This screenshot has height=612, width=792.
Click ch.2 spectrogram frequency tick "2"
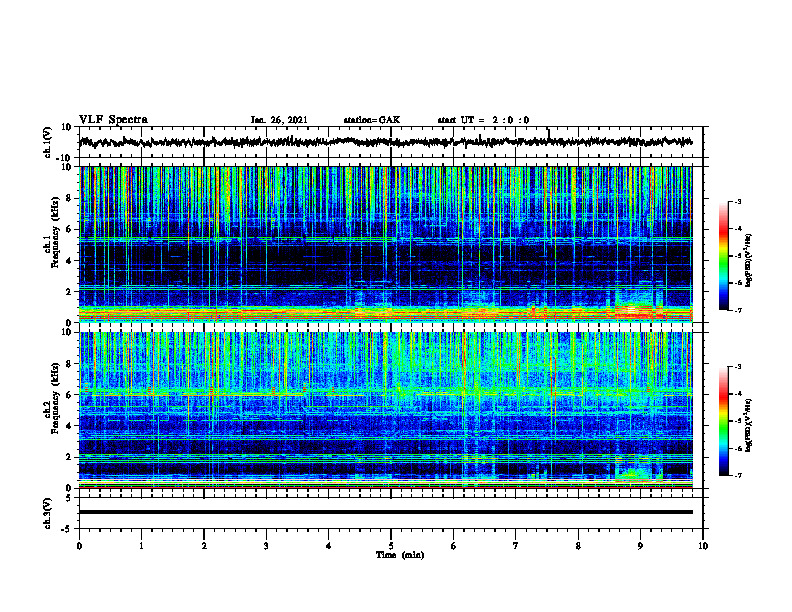click(69, 457)
